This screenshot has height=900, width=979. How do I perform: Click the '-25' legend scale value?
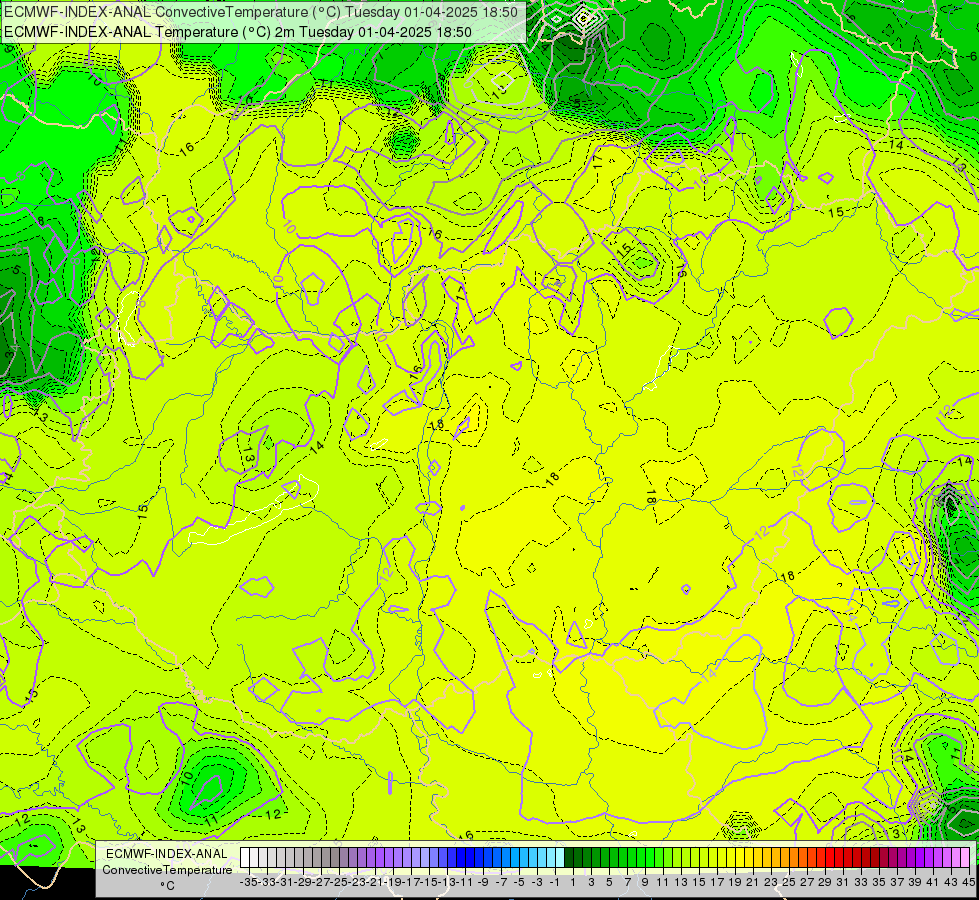tap(339, 882)
